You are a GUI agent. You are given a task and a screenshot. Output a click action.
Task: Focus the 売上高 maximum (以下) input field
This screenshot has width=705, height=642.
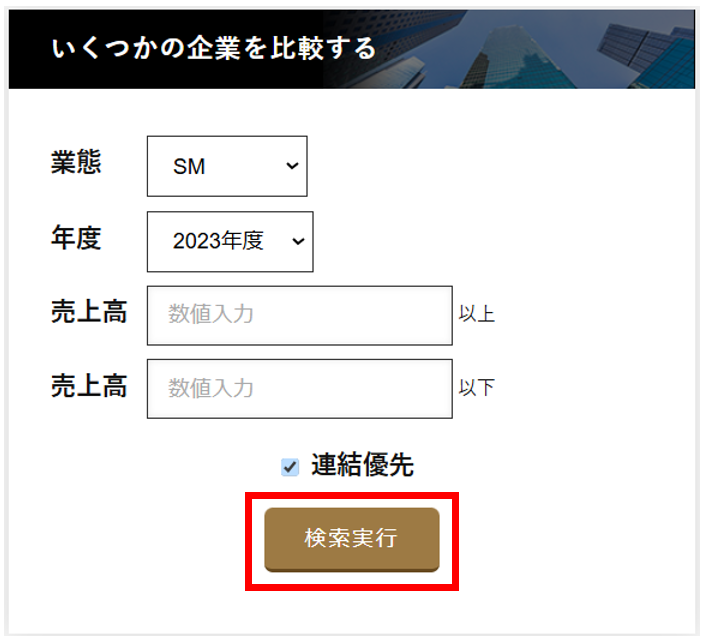click(299, 388)
